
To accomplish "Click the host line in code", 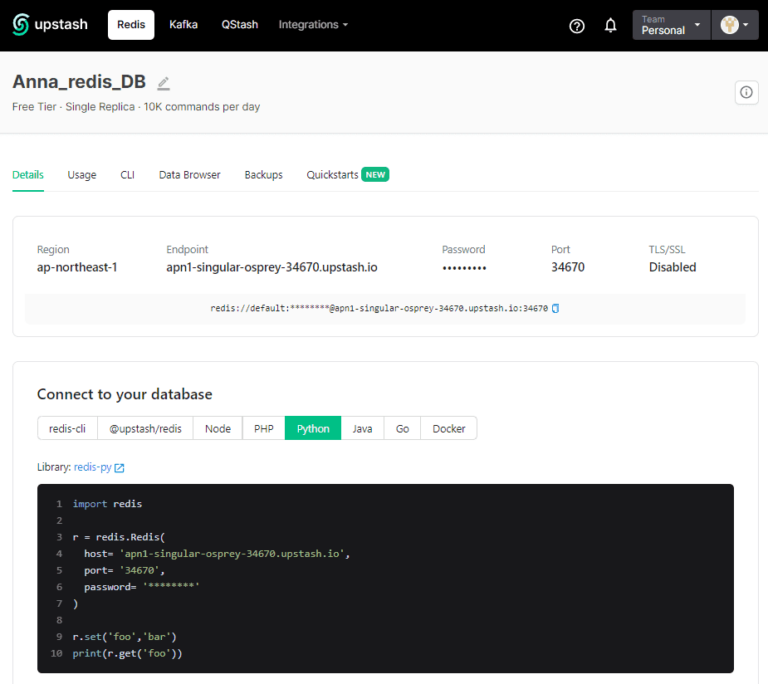I will coord(217,554).
